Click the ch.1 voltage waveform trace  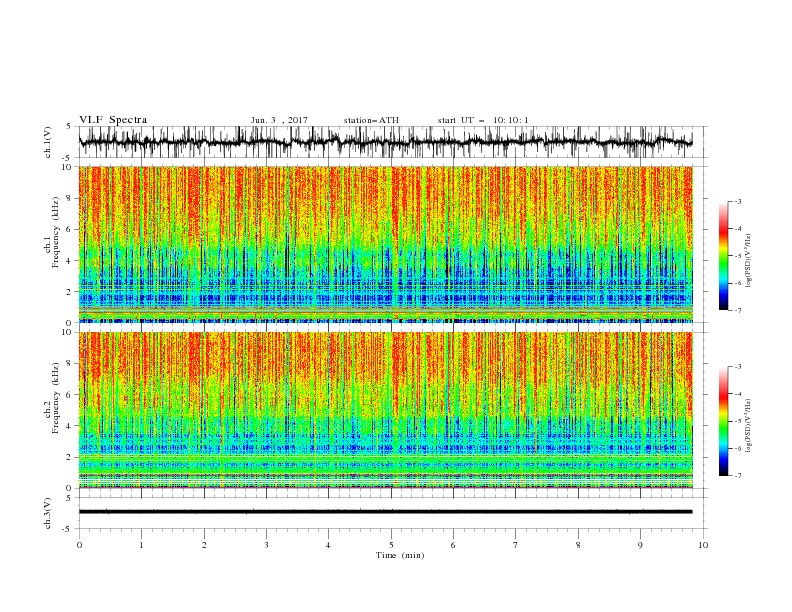pyautogui.click(x=386, y=142)
